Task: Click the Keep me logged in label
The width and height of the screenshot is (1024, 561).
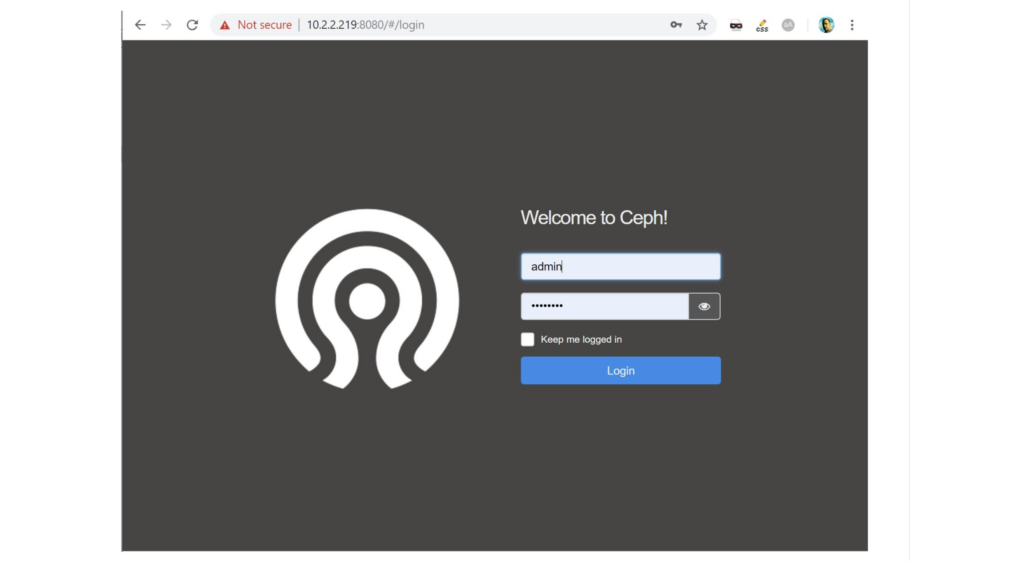Action: pos(581,340)
